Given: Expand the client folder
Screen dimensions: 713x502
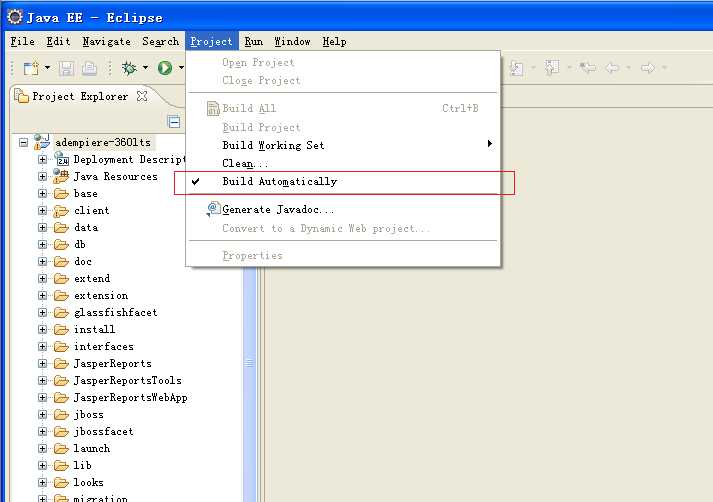Looking at the screenshot, I should pos(42,211).
